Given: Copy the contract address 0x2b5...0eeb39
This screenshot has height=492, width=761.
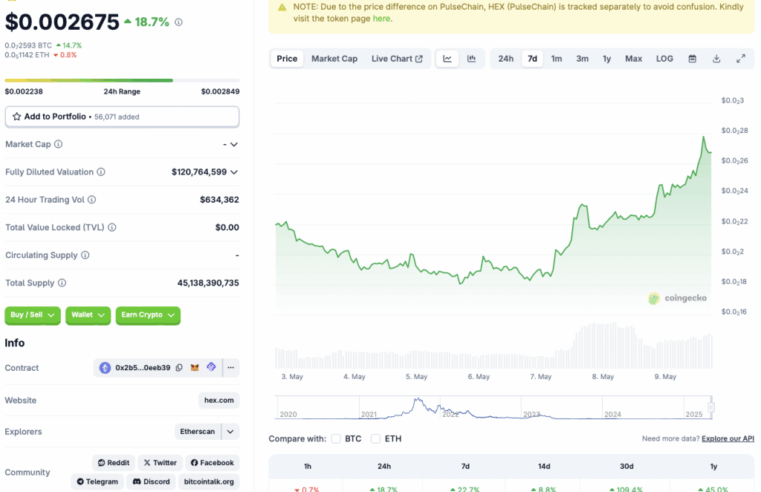Looking at the screenshot, I should tap(179, 368).
